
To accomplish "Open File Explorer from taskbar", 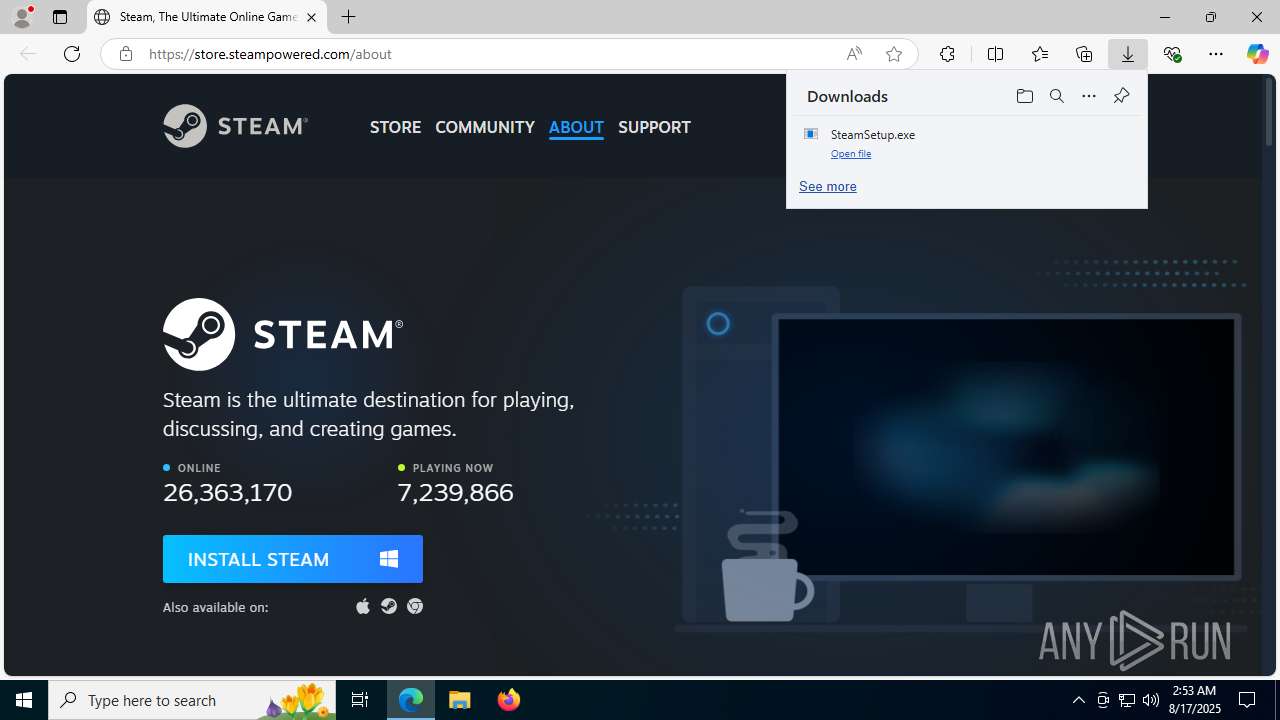I will (460, 700).
